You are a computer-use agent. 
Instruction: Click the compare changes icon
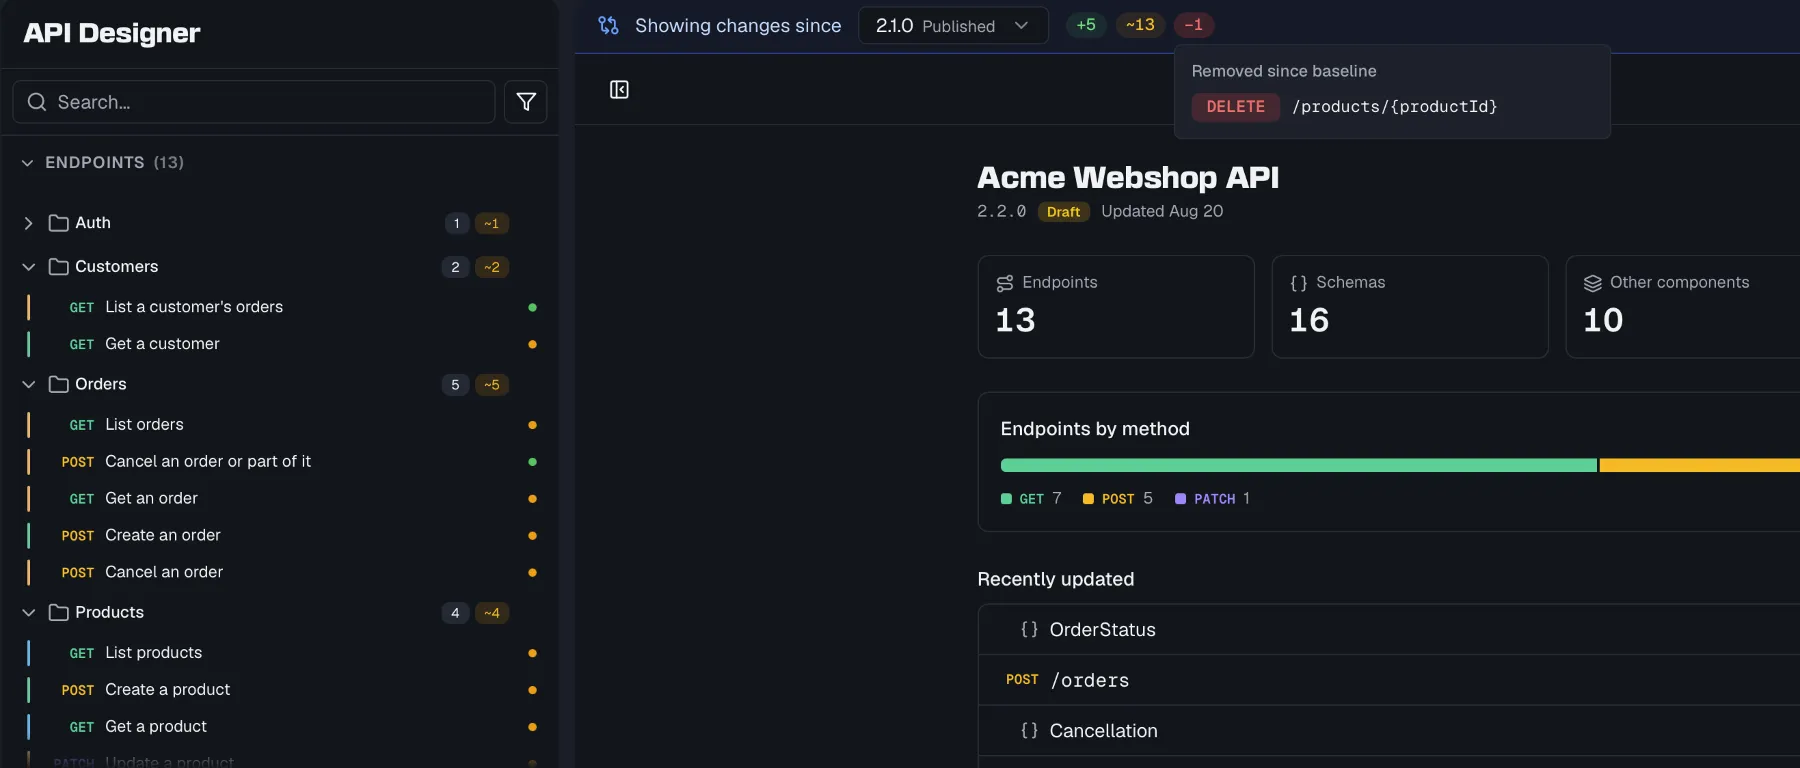[608, 25]
